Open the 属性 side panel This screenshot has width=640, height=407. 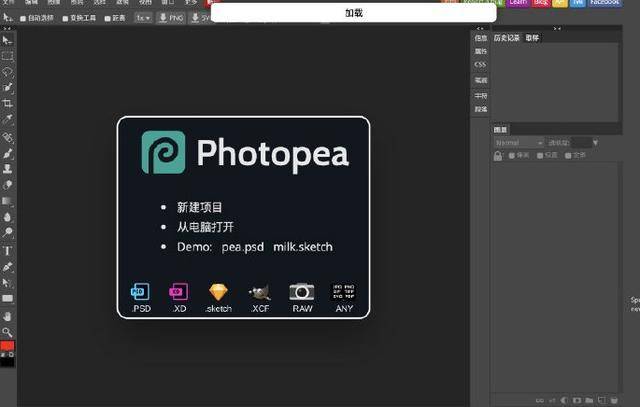pyautogui.click(x=481, y=51)
